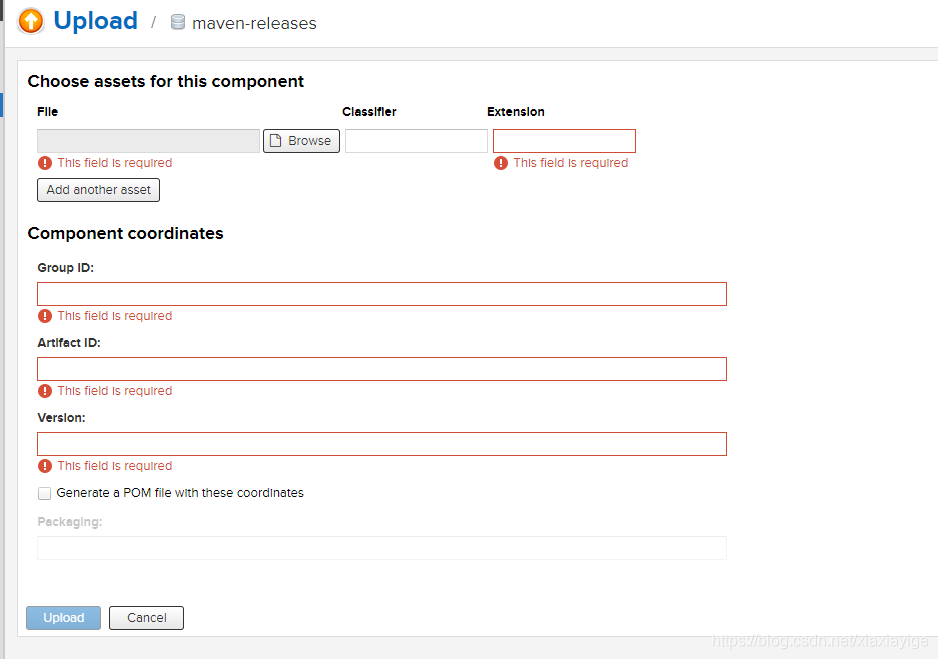The image size is (938, 659).
Task: Click the orange Upload arrow icon
Action: [x=31, y=21]
